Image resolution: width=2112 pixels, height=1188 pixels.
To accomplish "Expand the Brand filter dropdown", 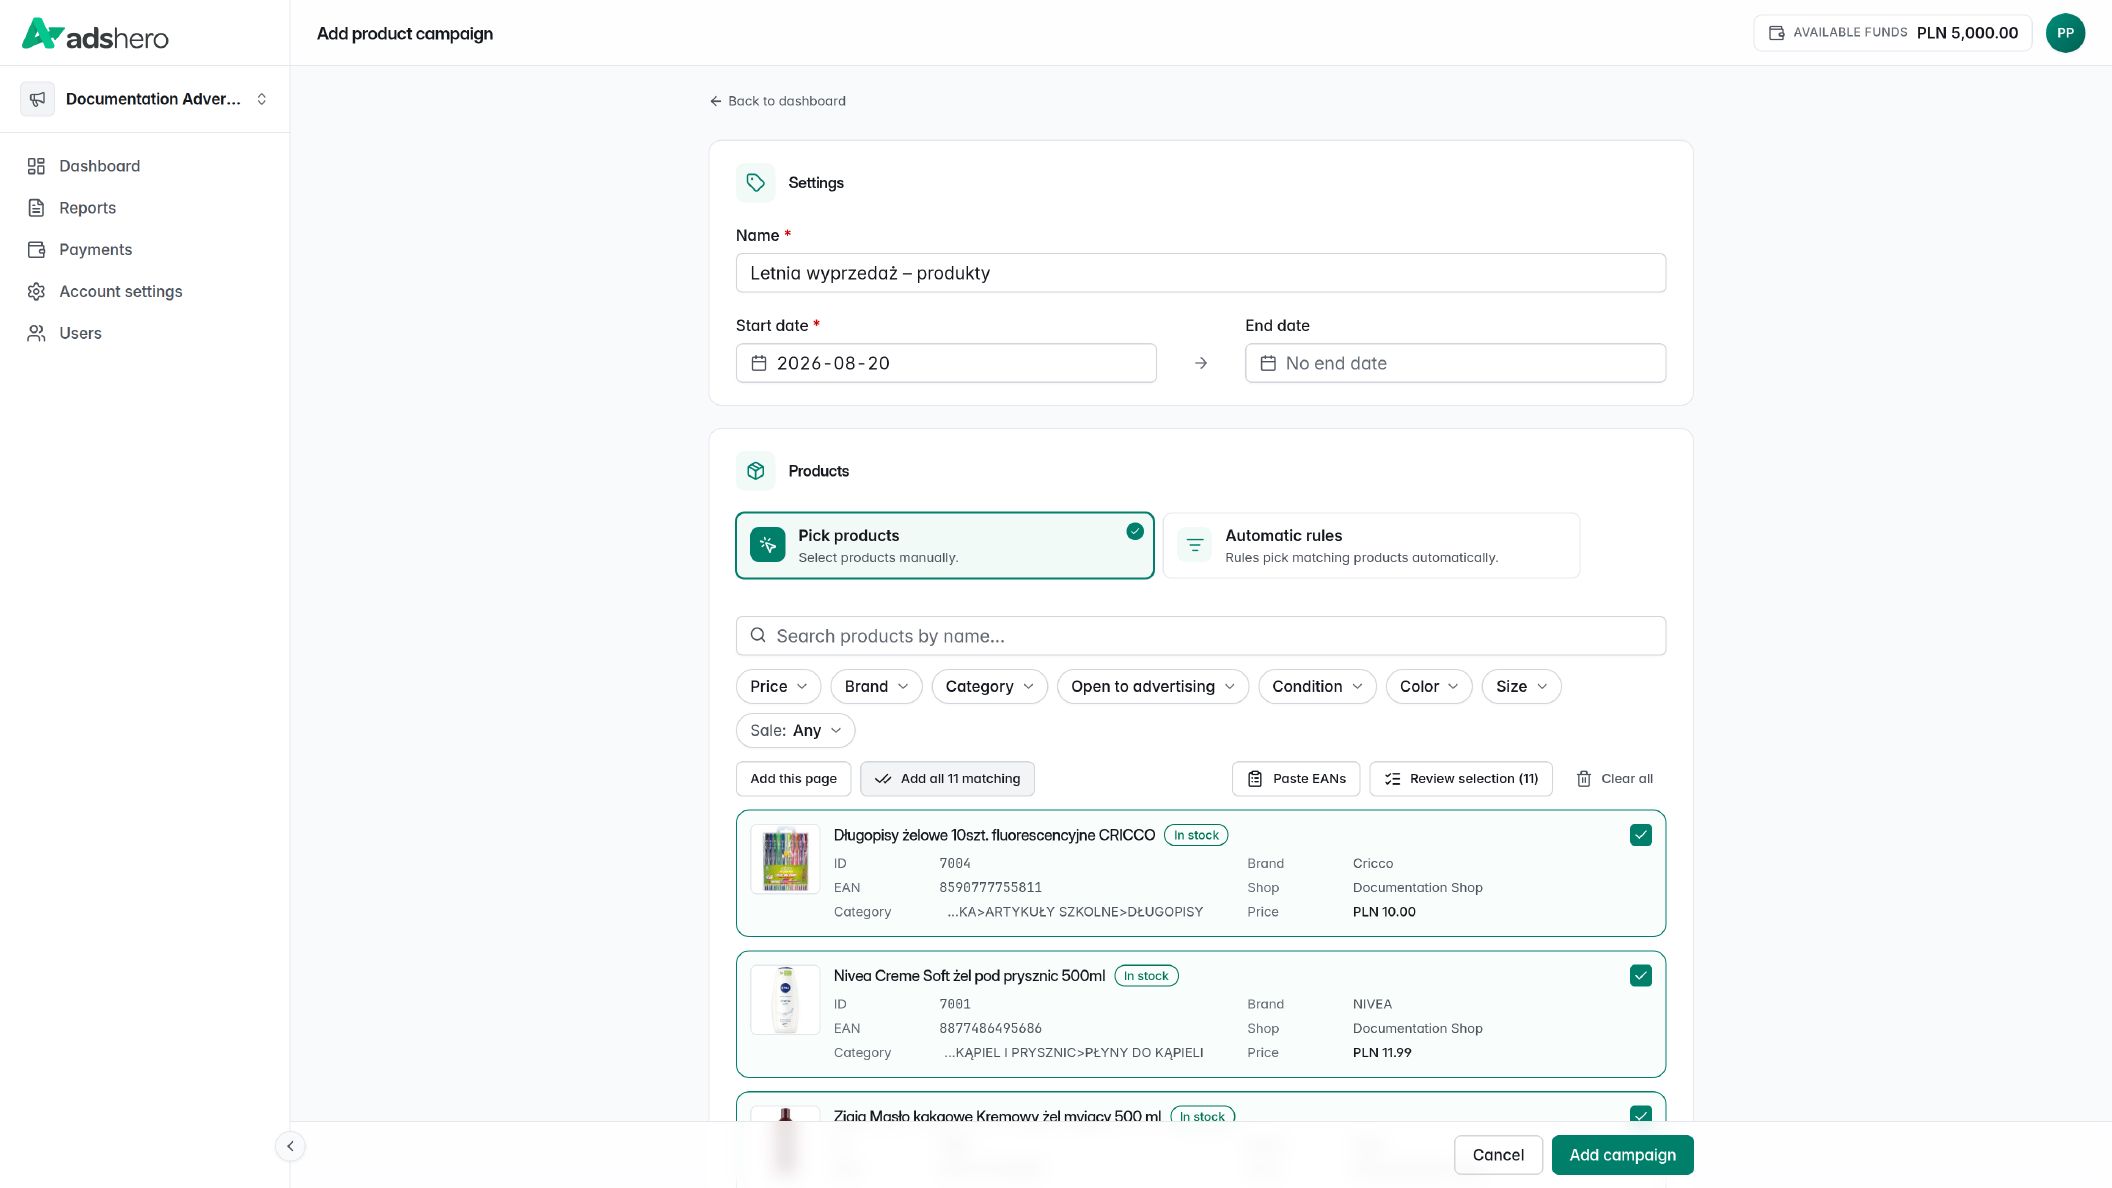I will tap(876, 687).
